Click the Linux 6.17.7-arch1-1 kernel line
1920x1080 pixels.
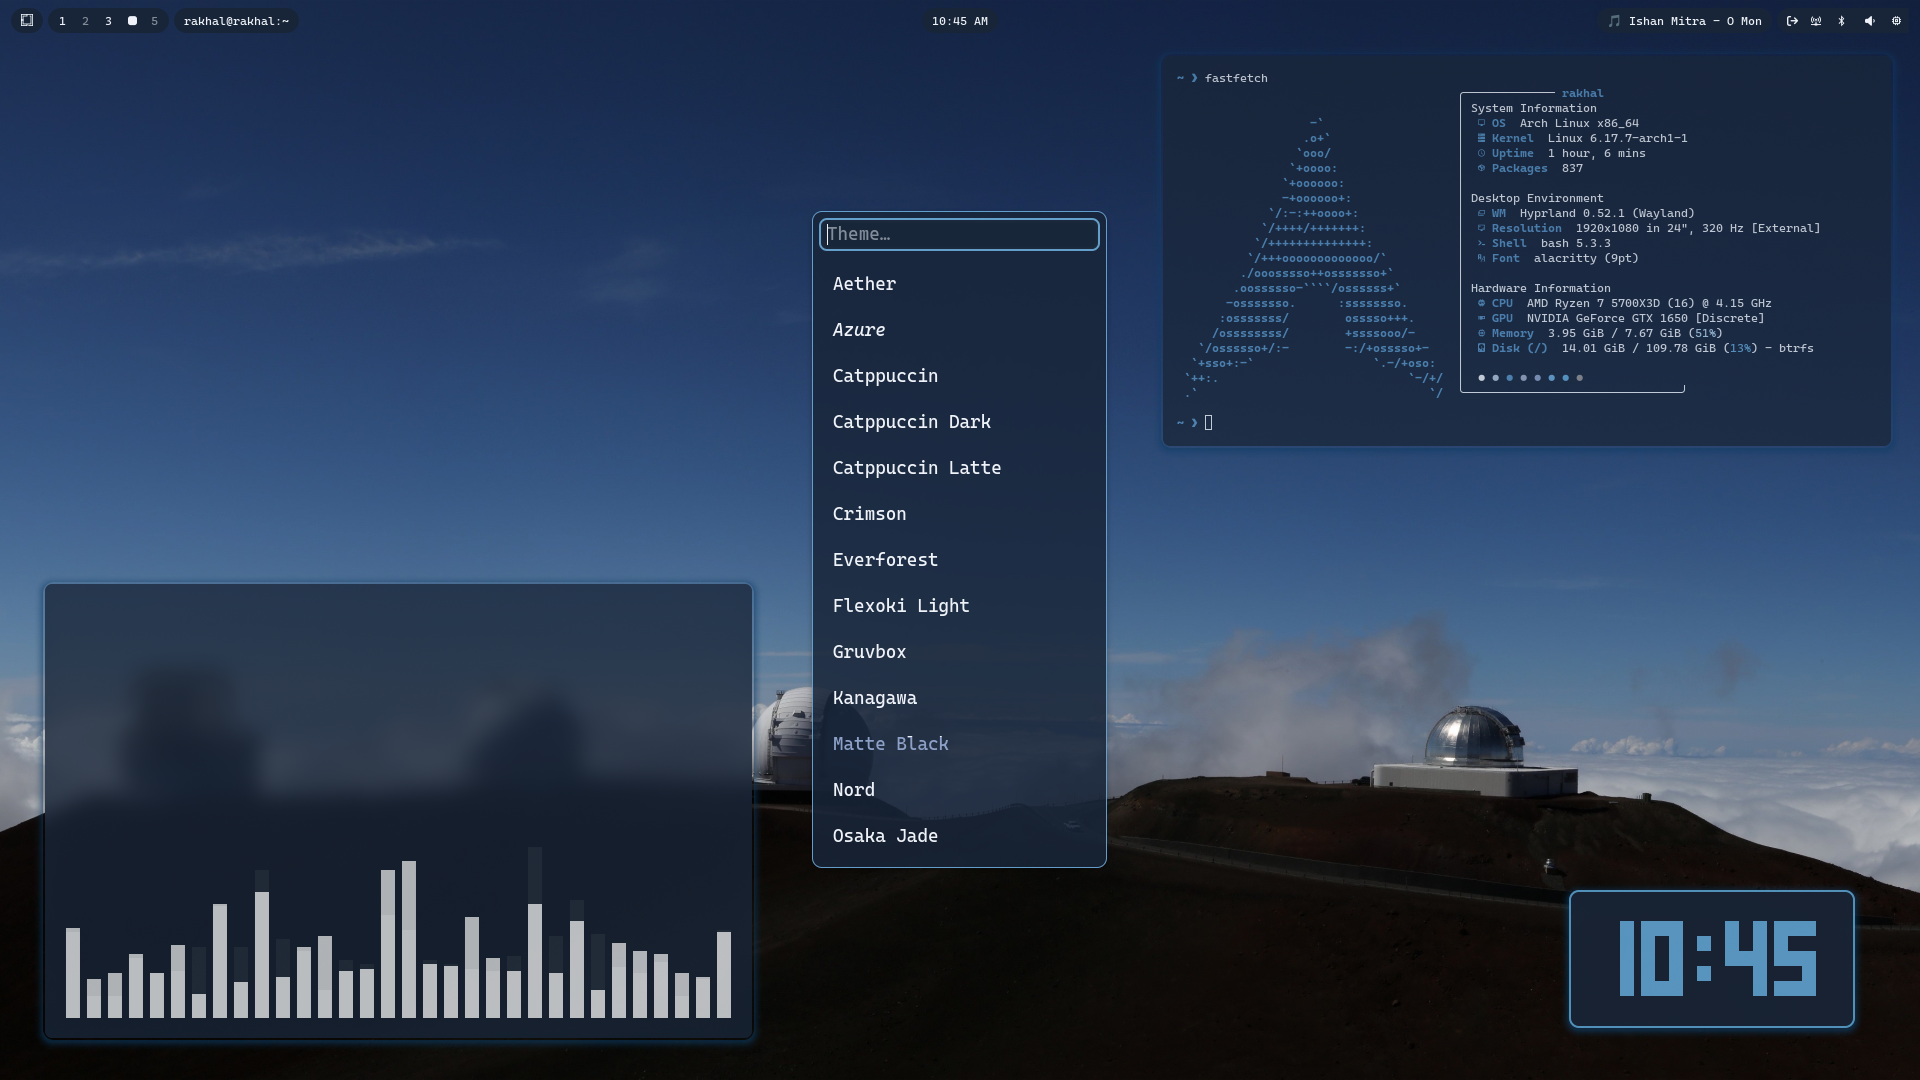[x=1582, y=138]
